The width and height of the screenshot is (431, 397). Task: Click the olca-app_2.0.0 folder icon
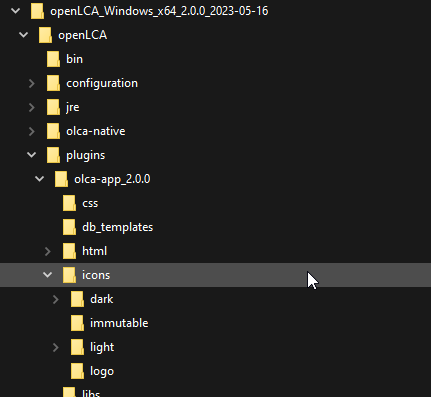[61, 179]
